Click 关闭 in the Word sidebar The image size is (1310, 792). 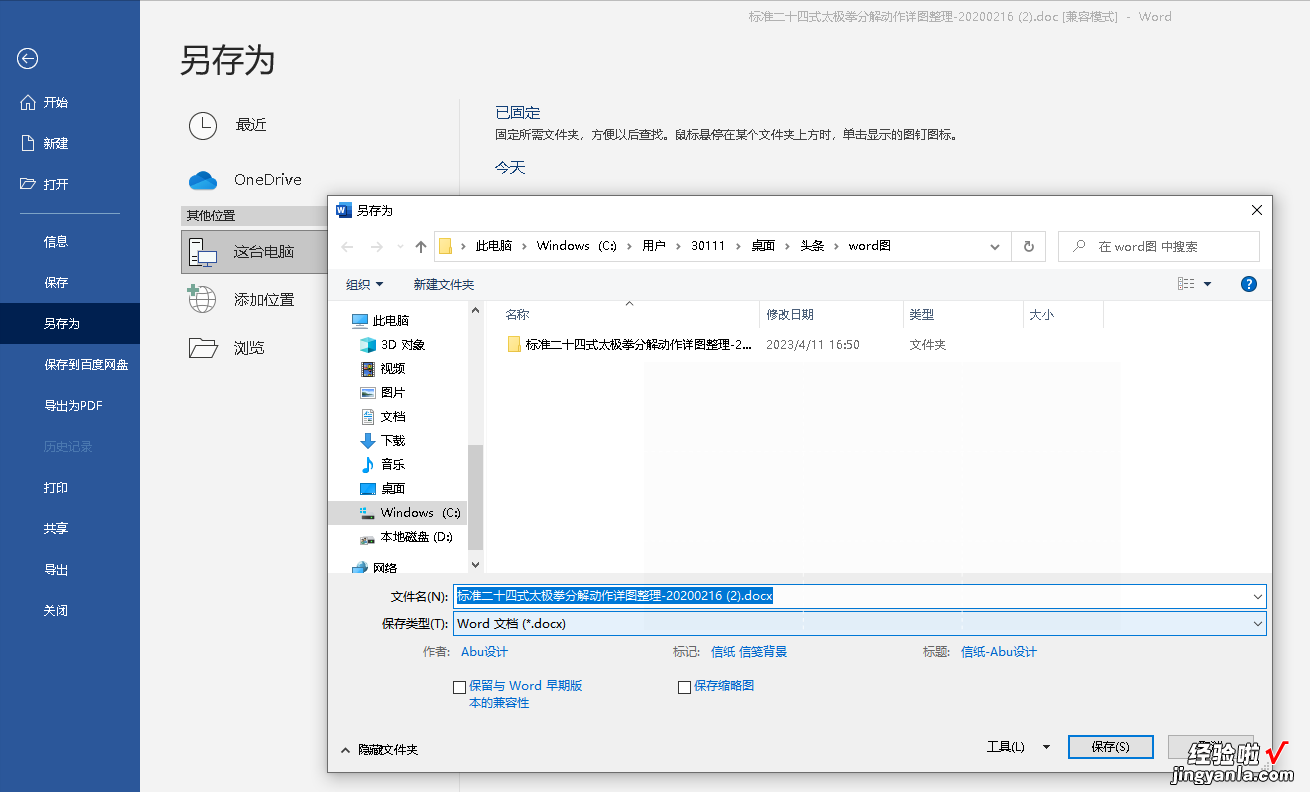[x=56, y=610]
